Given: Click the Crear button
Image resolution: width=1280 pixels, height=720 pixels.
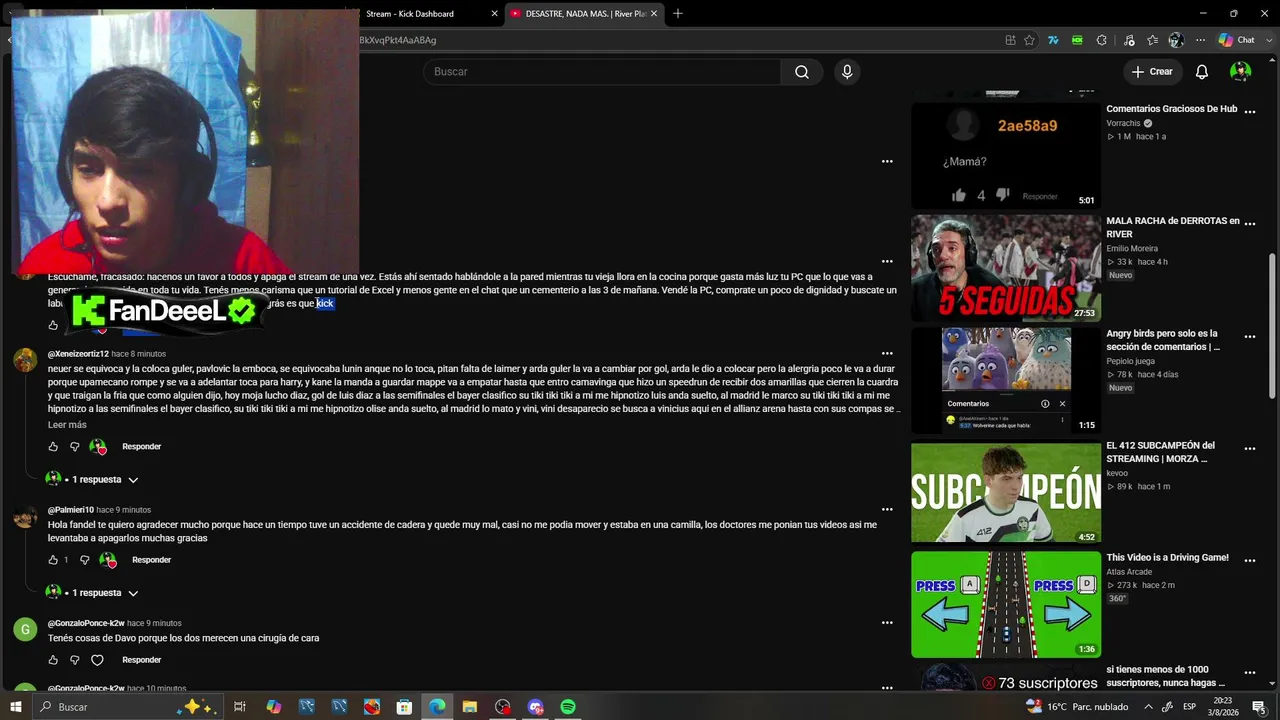Looking at the screenshot, I should click(1151, 72).
